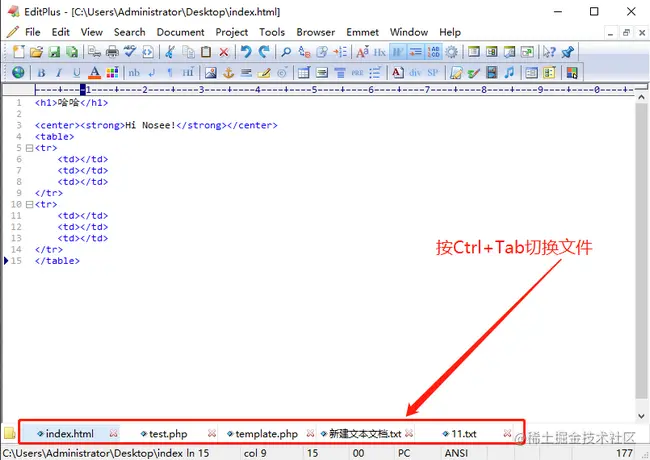Open the Document menu
This screenshot has height=460, width=650.
[x=180, y=32]
